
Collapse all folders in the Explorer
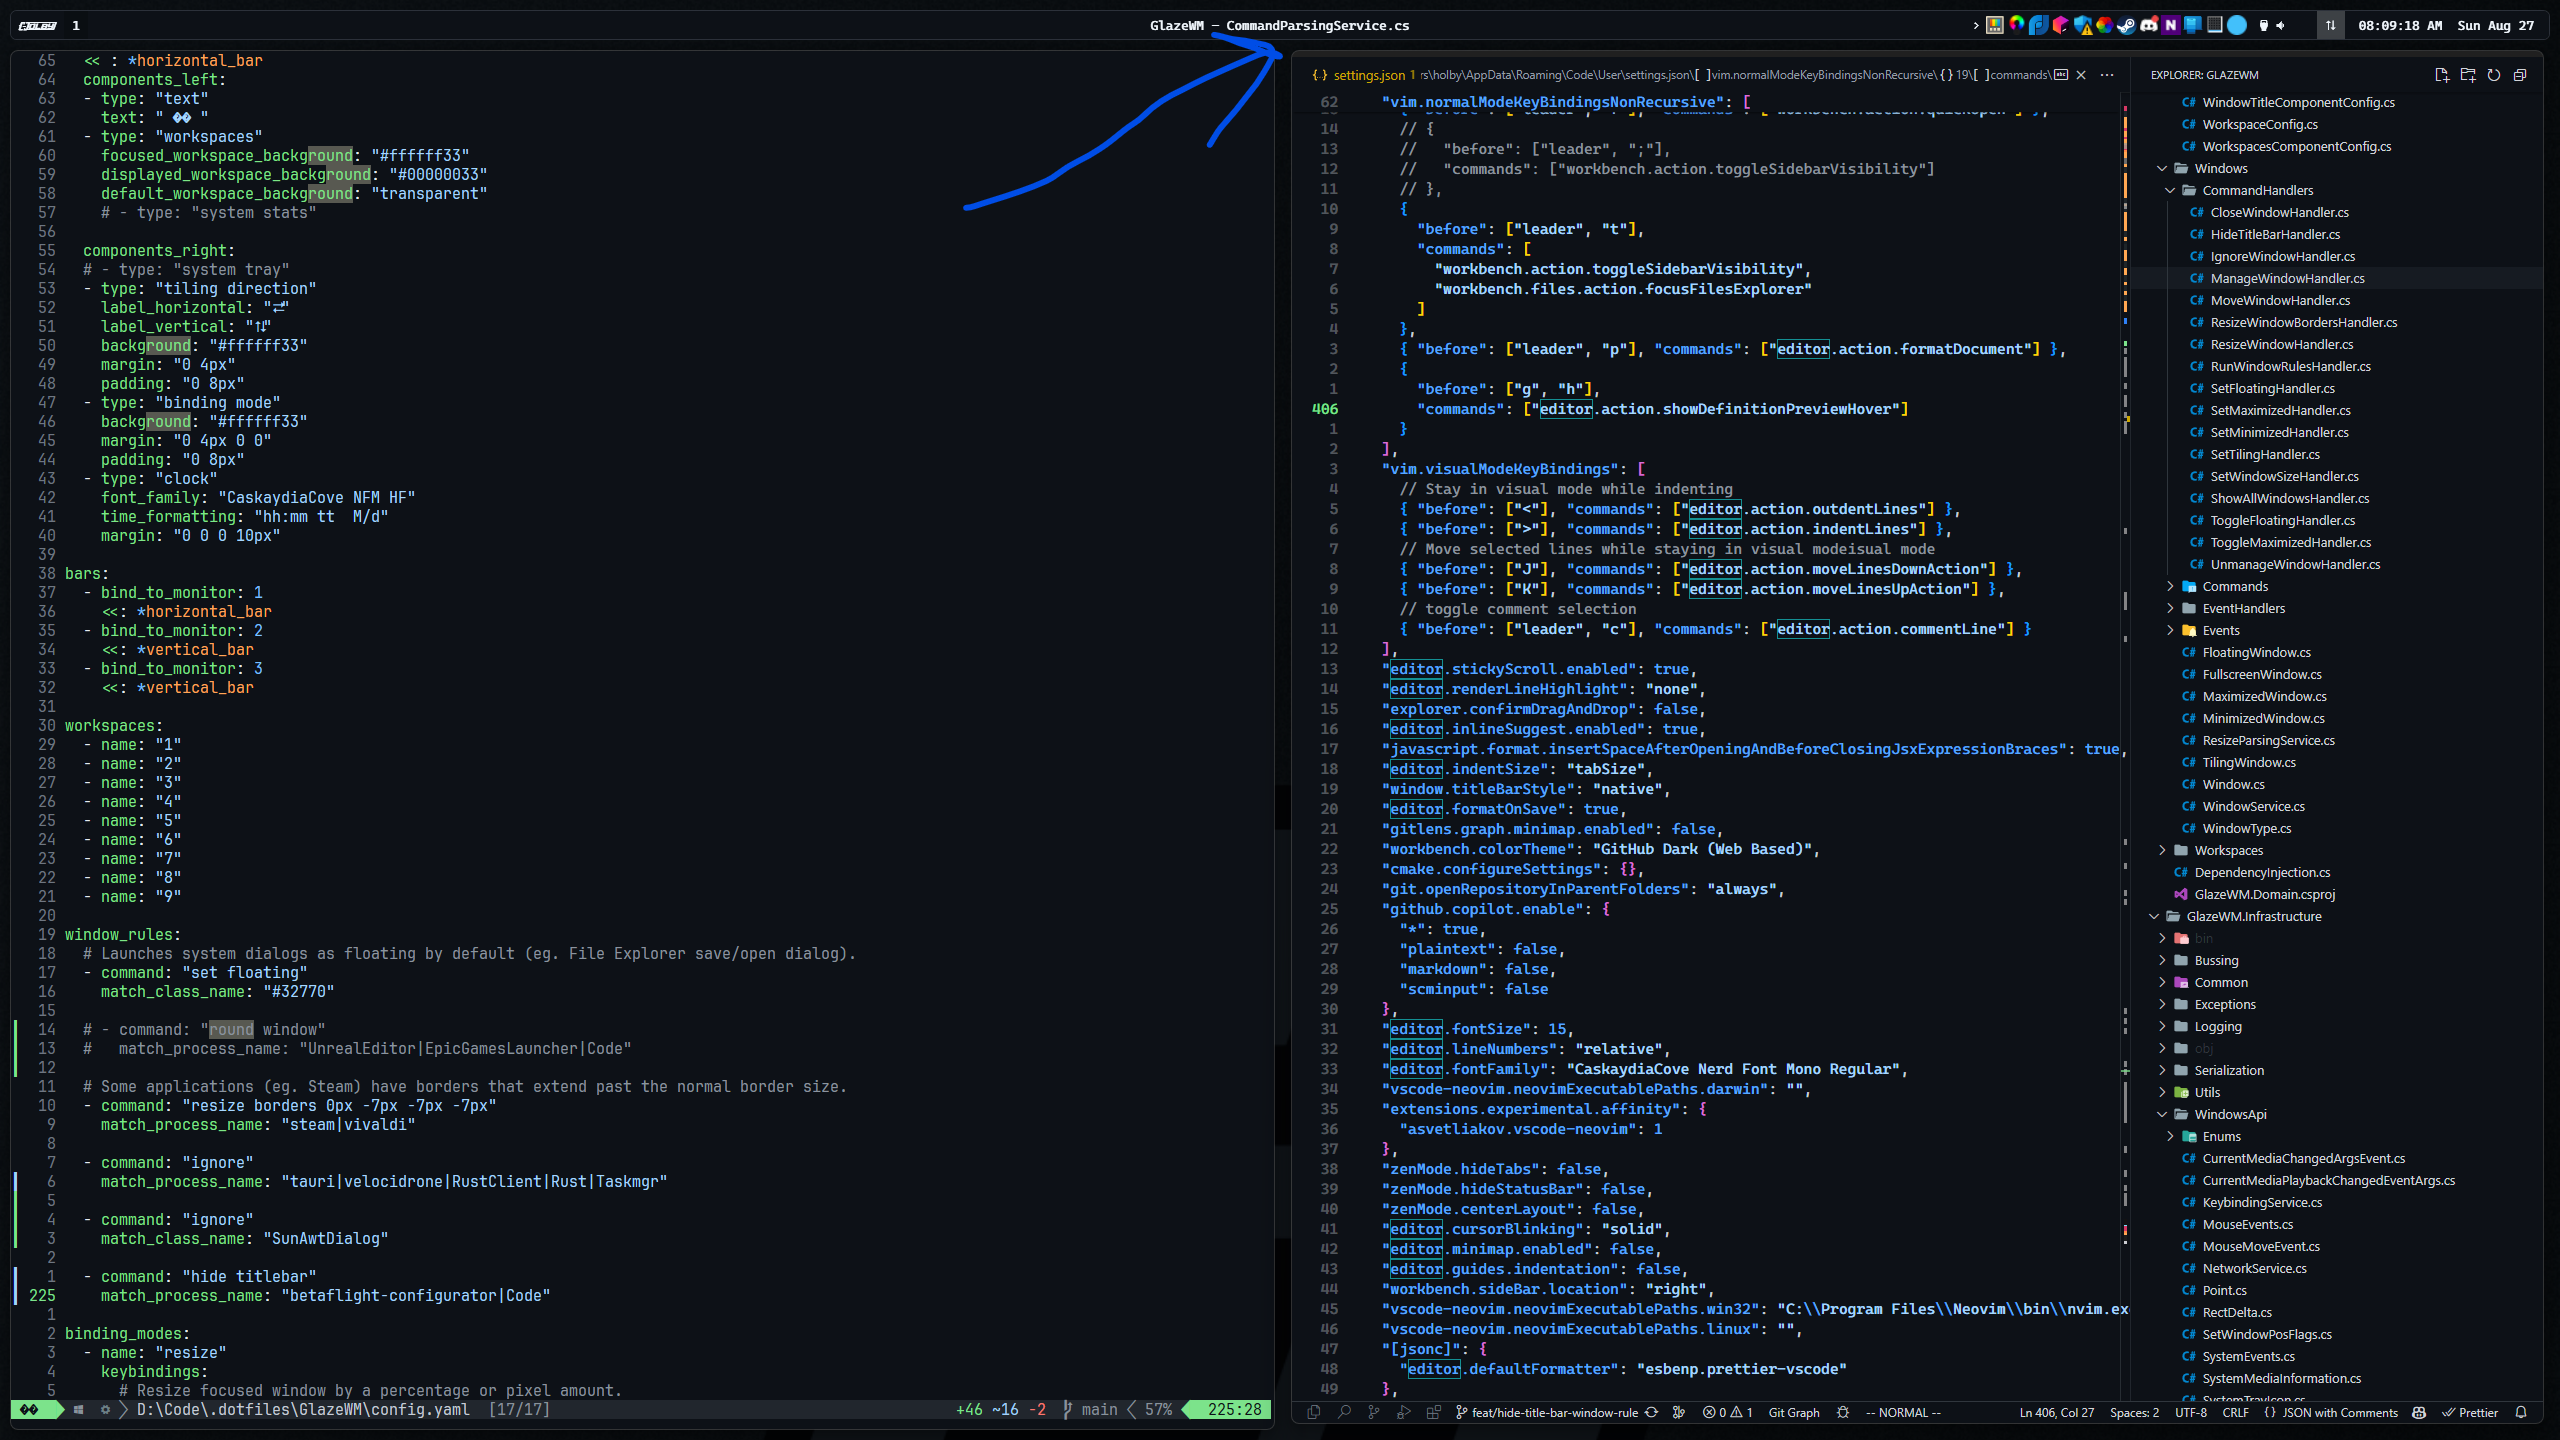click(2520, 75)
